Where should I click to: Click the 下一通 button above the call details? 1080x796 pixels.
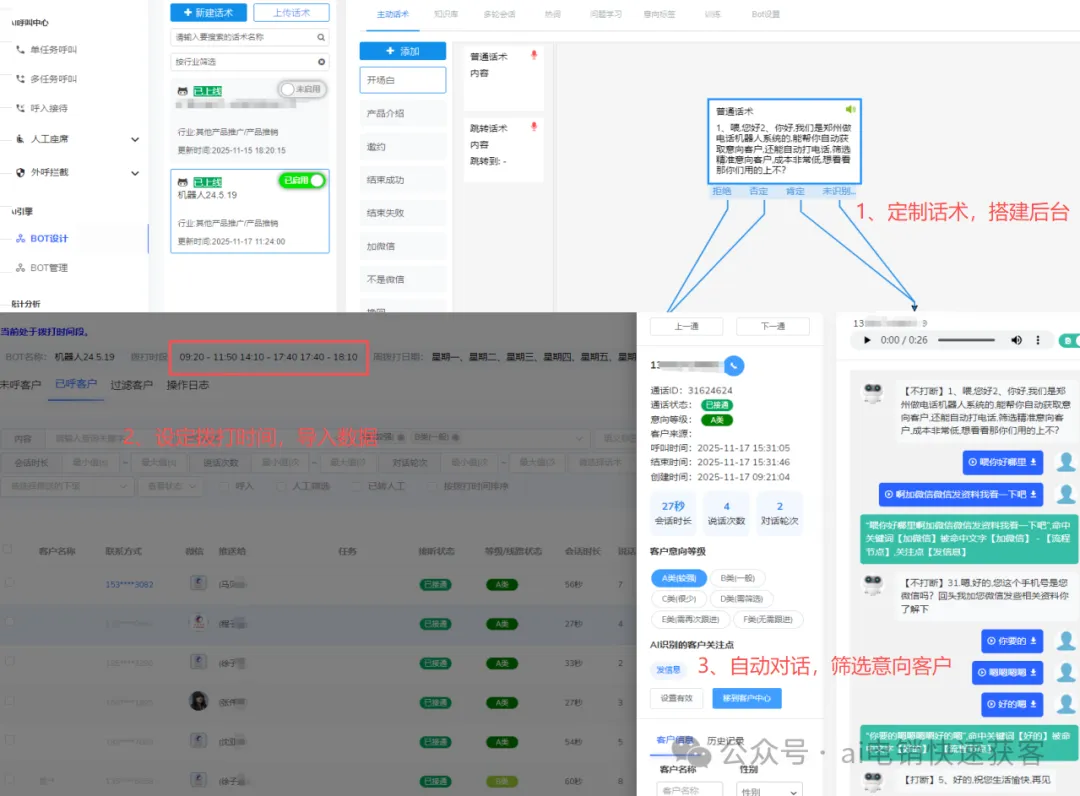(x=772, y=326)
